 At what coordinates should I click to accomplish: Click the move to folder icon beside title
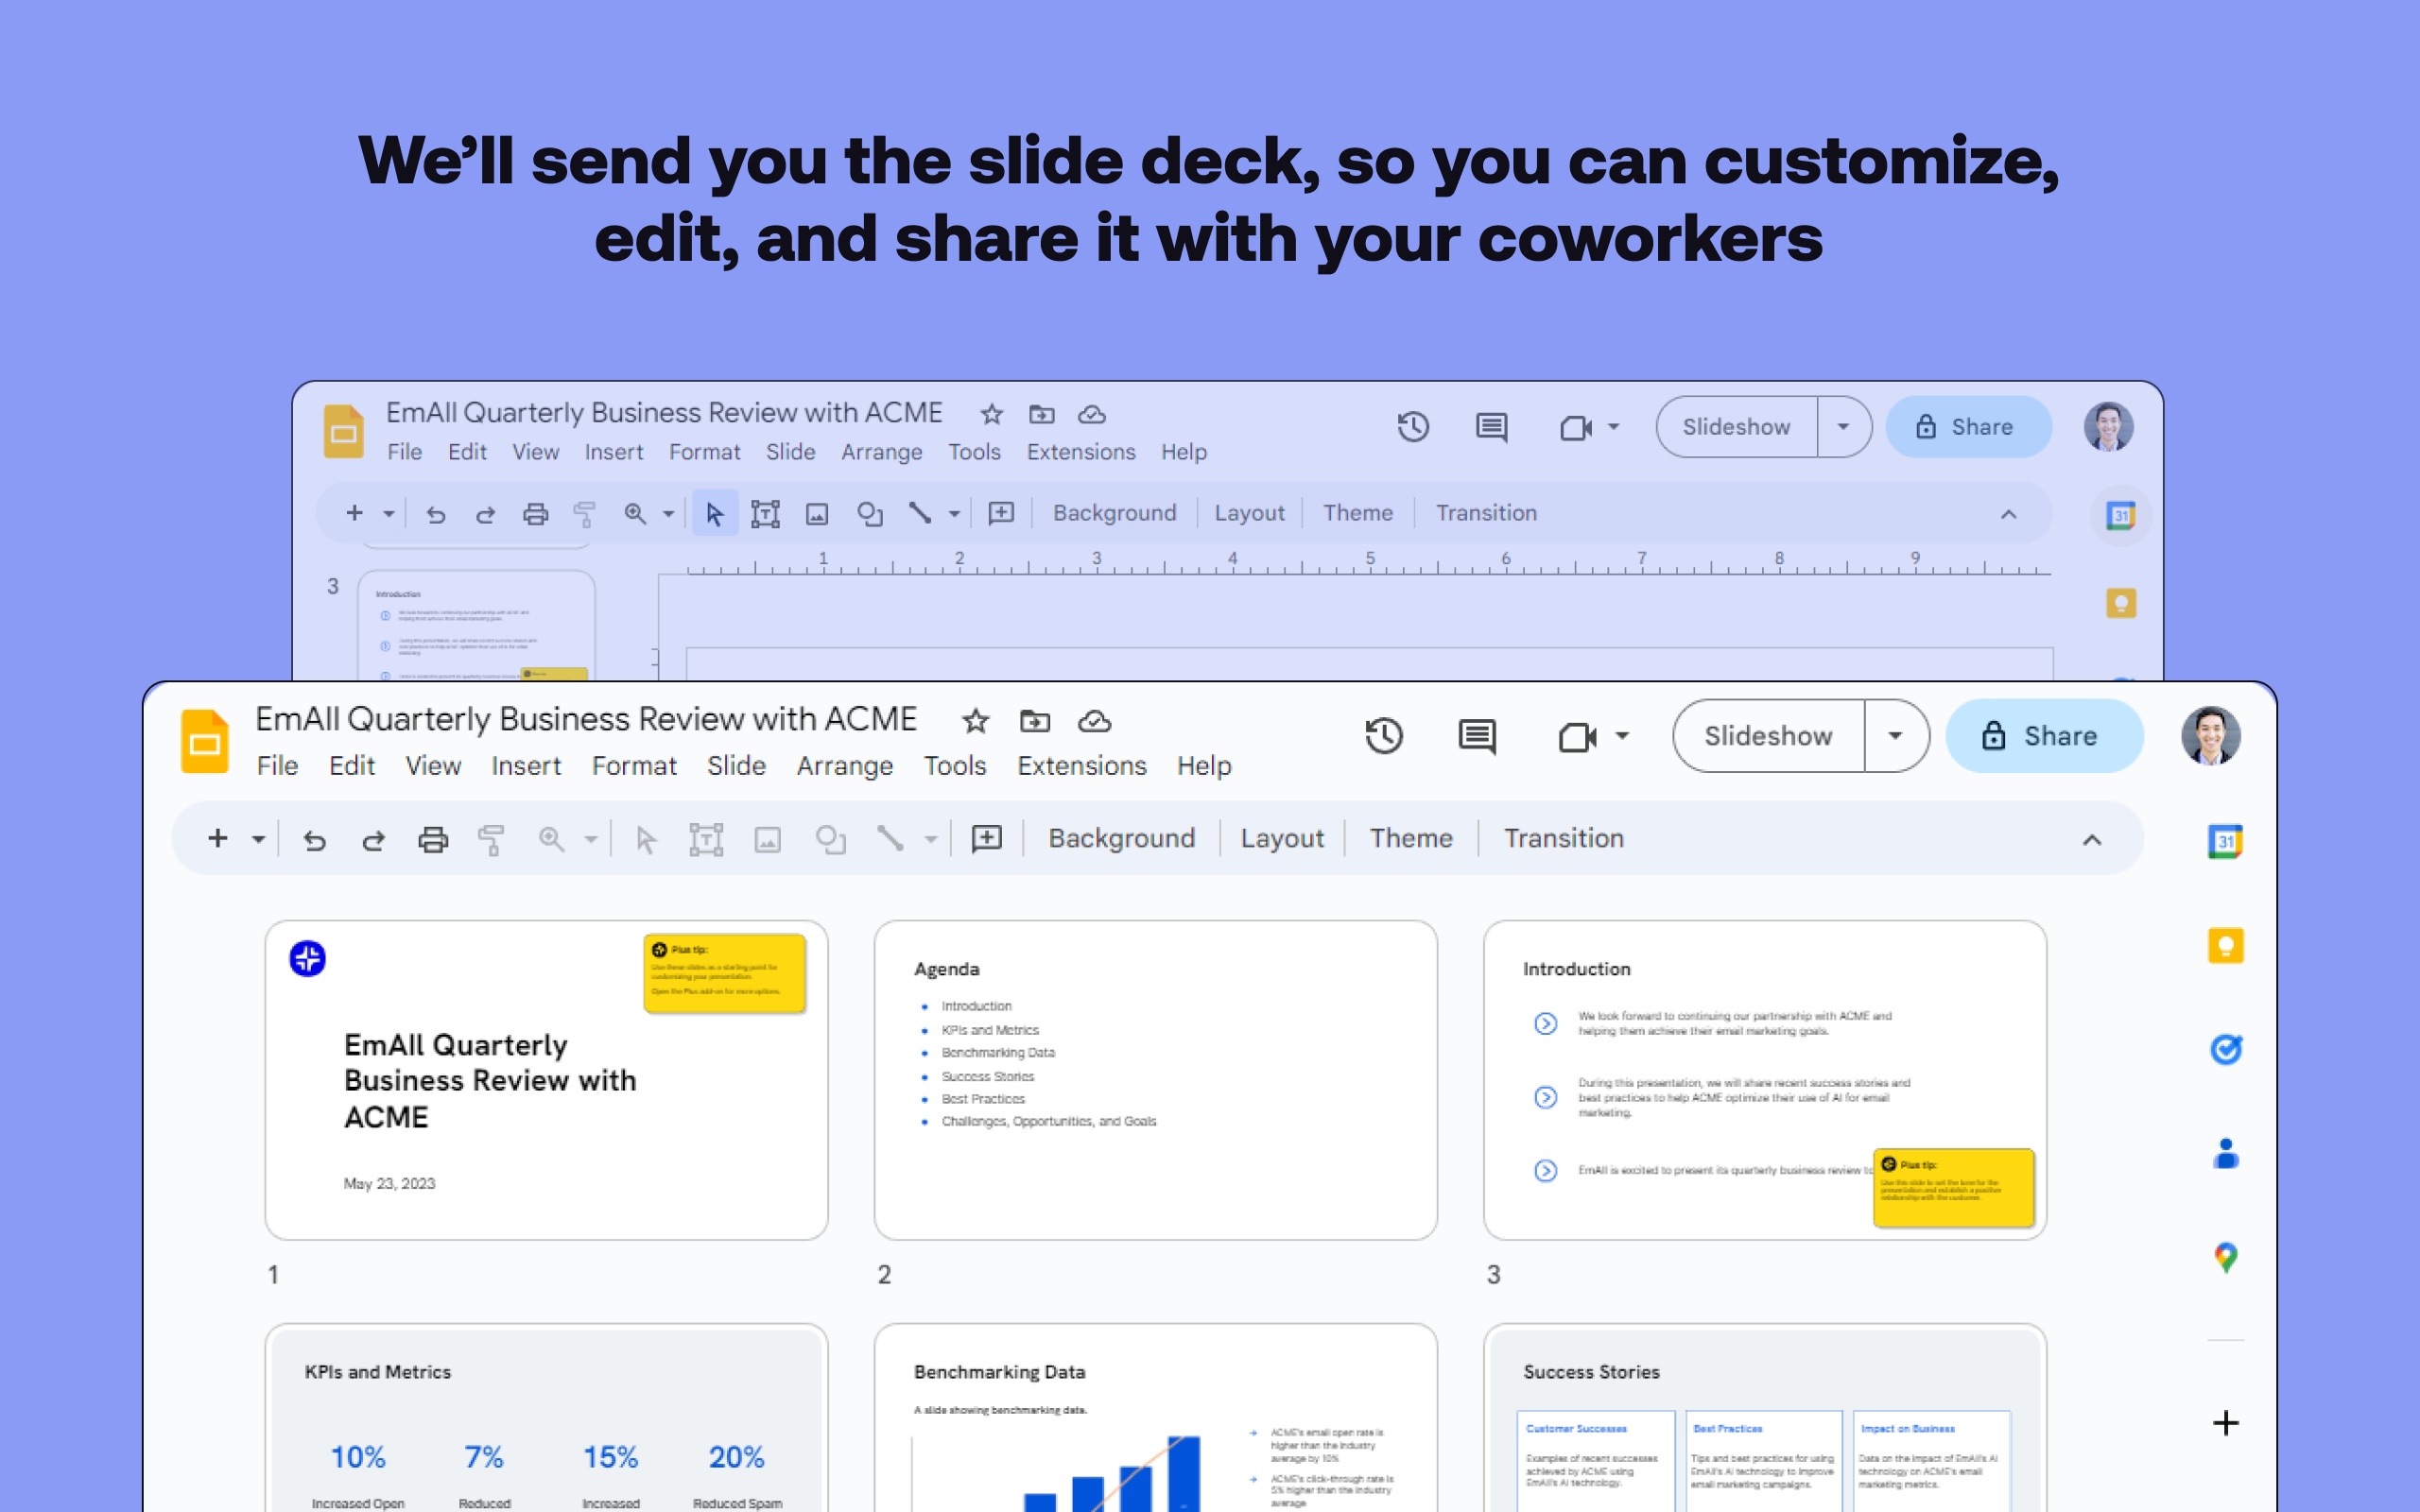(1034, 721)
